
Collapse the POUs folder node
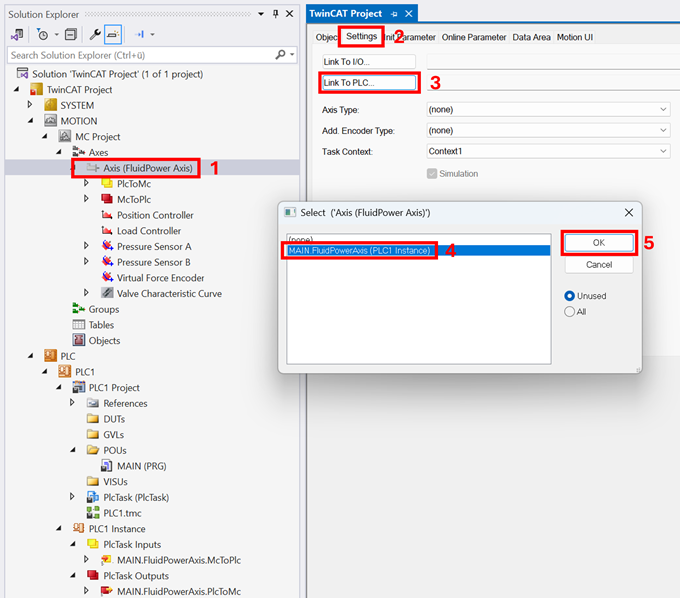pyautogui.click(x=73, y=450)
